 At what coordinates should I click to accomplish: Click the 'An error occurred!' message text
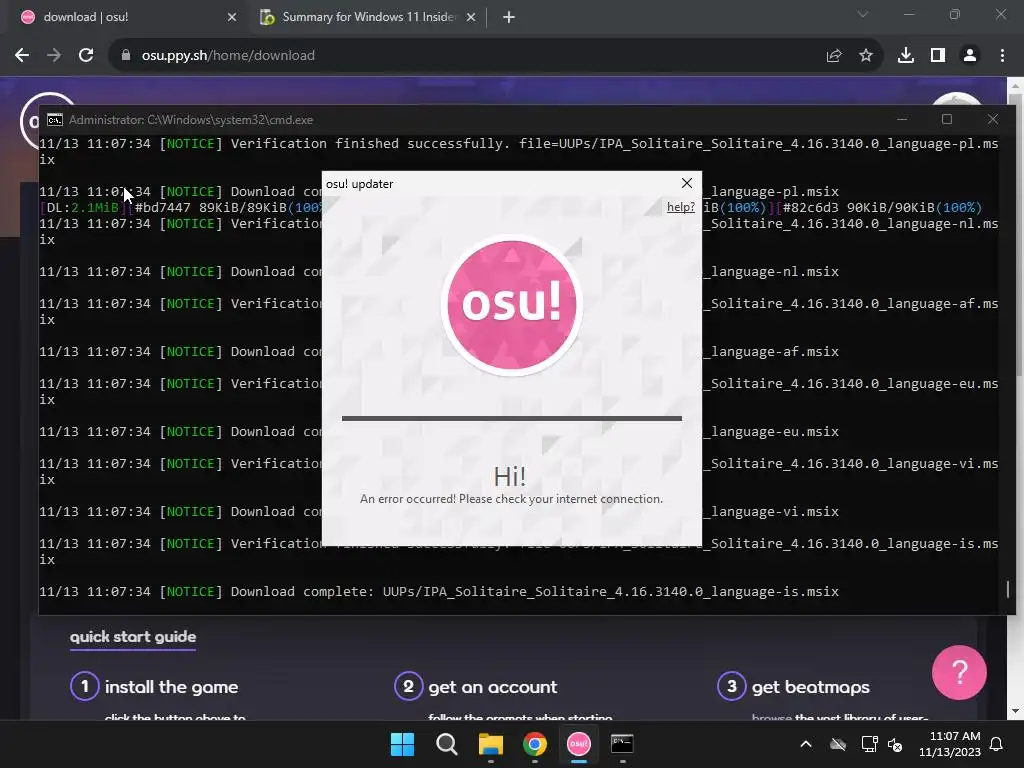(511, 499)
